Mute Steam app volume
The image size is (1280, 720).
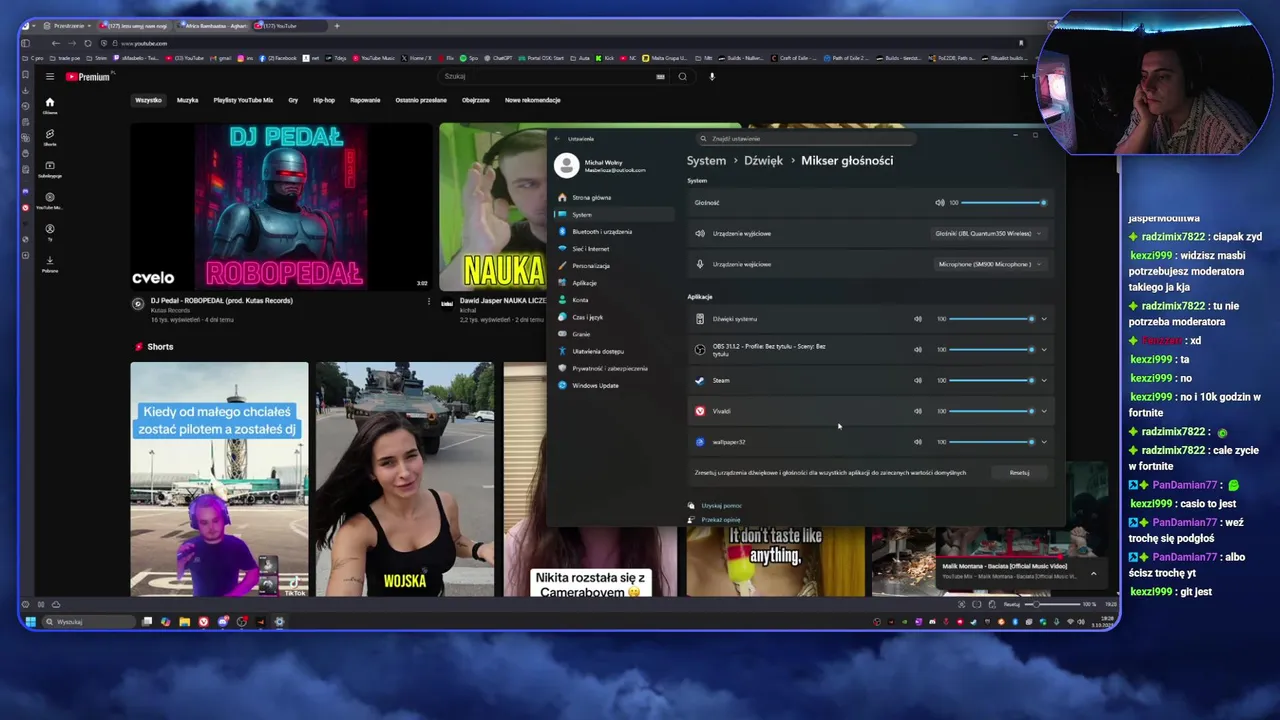917,381
